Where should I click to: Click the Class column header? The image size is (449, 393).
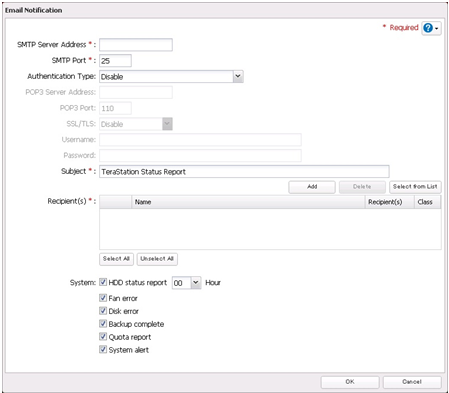coord(428,202)
